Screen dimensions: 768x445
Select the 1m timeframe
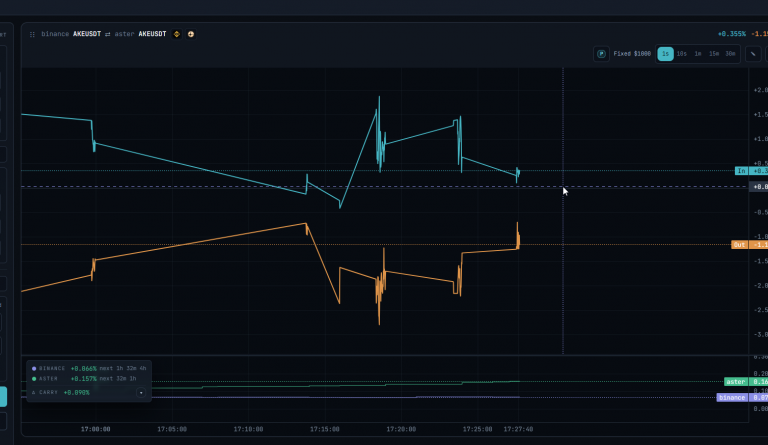coord(697,54)
